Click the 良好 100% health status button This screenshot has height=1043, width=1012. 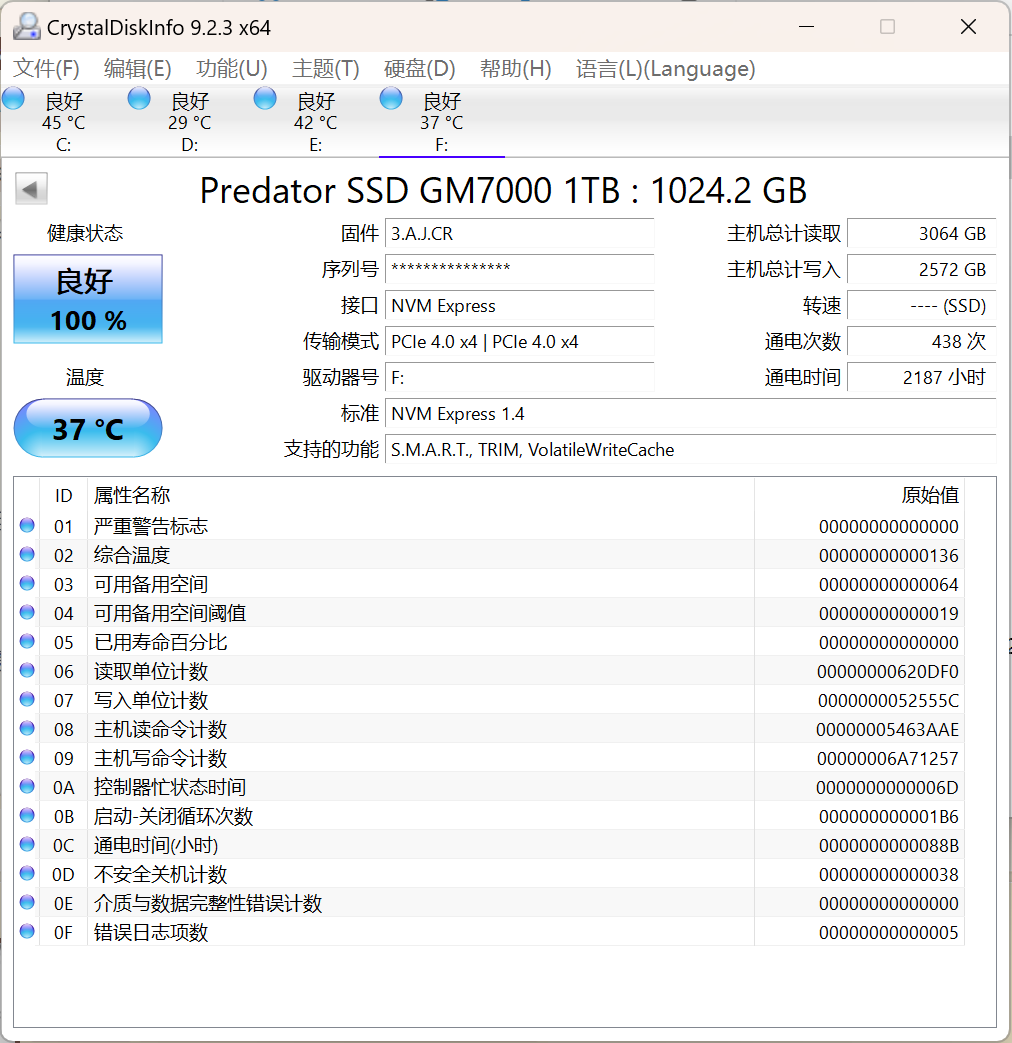click(x=87, y=297)
